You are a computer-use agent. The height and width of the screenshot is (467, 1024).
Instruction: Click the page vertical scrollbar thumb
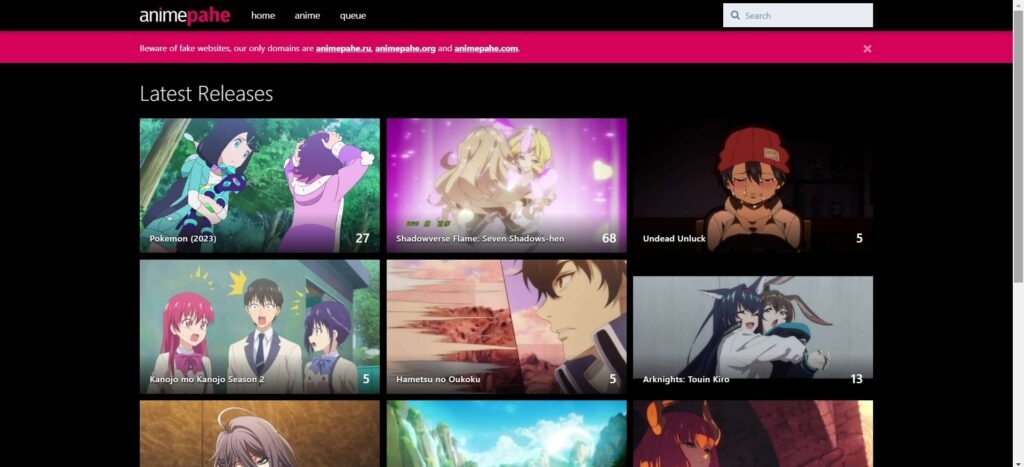(1017, 144)
